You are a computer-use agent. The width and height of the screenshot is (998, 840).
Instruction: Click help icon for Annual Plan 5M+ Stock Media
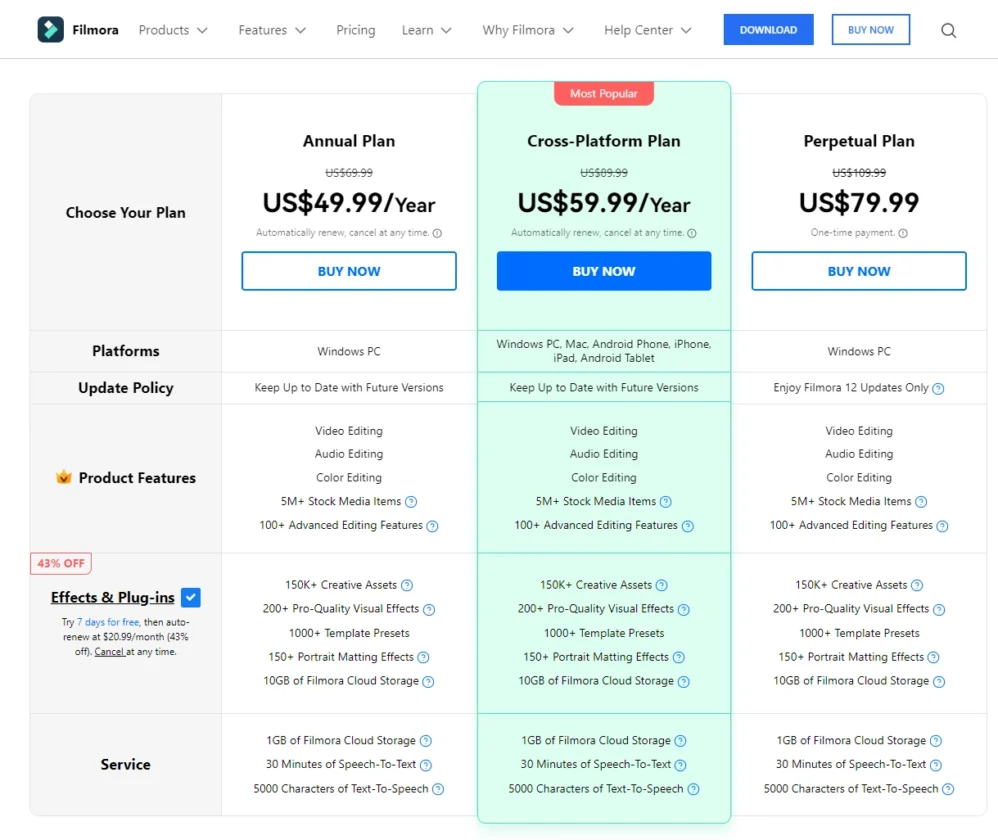click(411, 502)
